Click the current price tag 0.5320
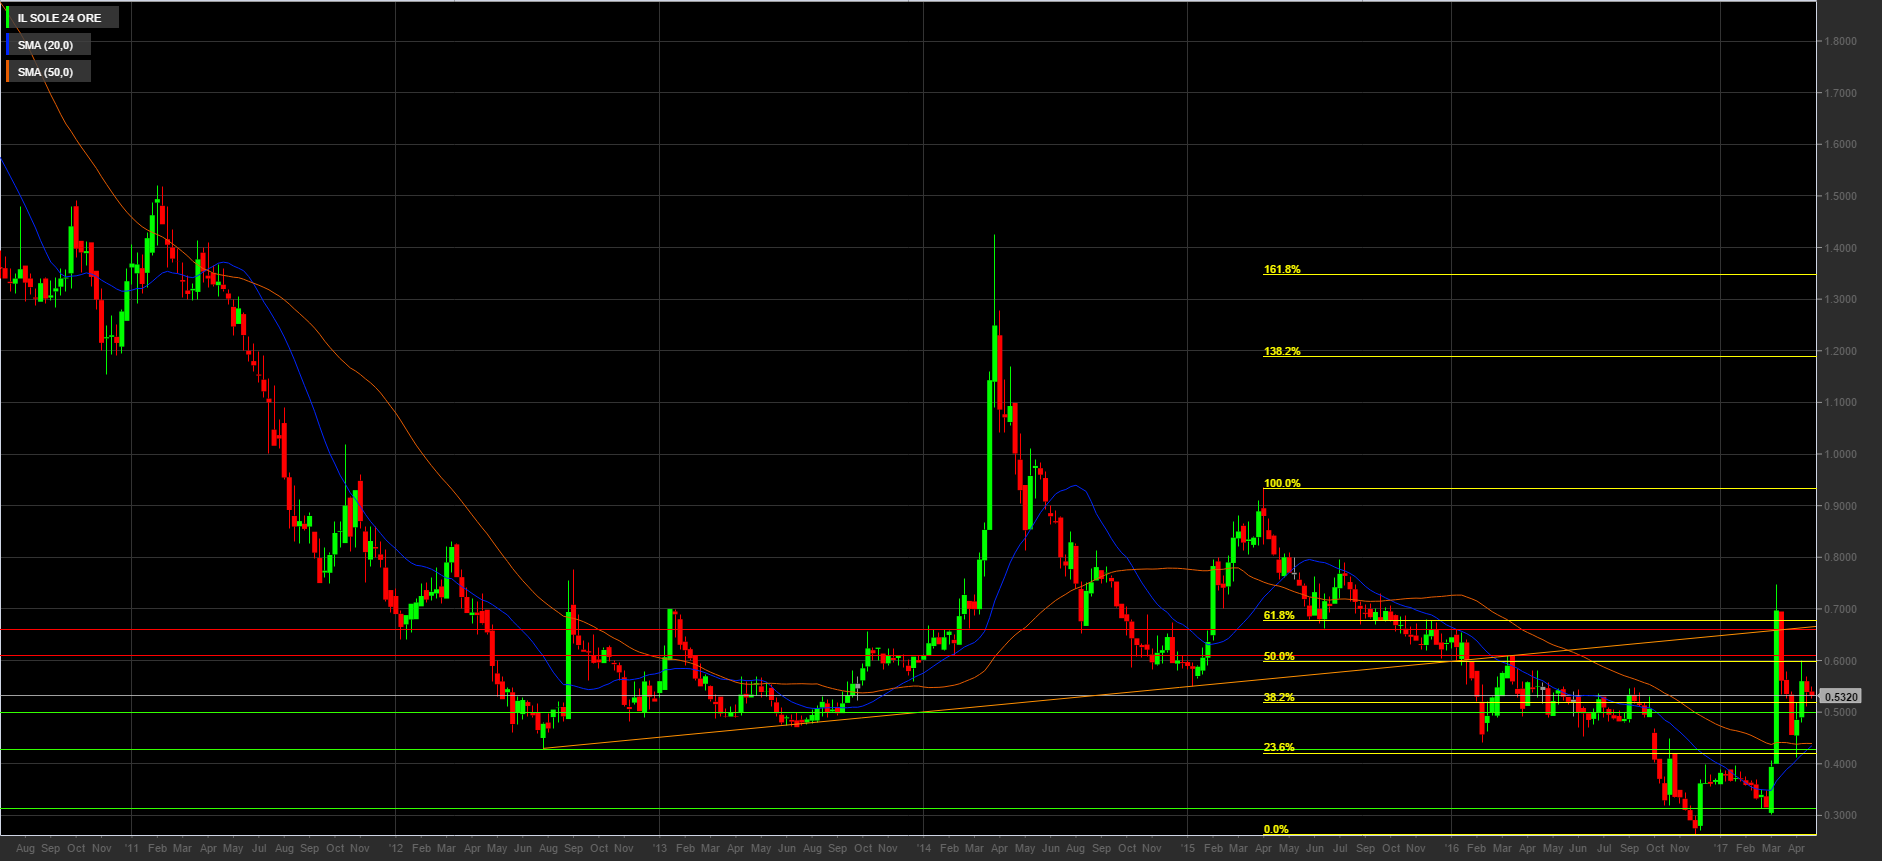 pyautogui.click(x=1841, y=697)
